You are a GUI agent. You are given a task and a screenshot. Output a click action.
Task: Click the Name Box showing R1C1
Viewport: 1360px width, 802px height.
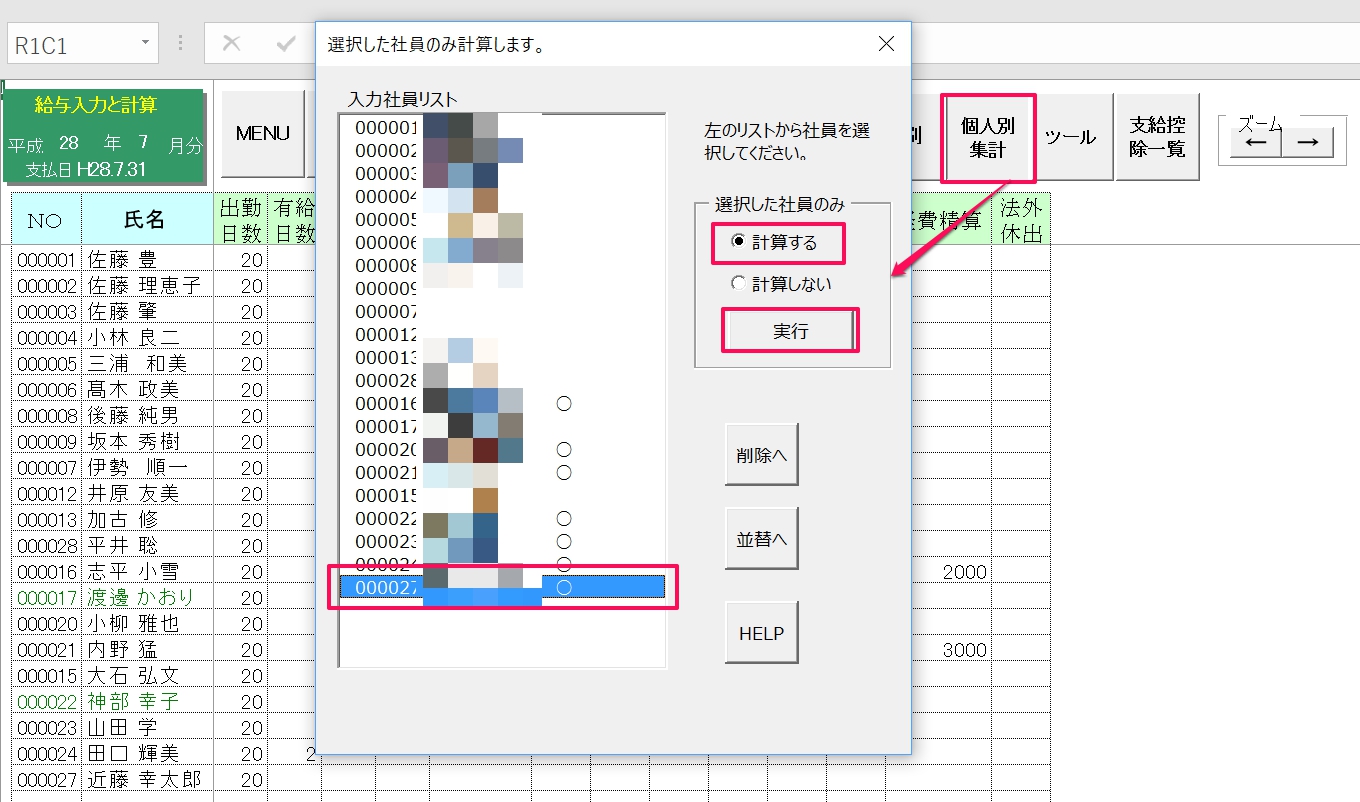click(x=83, y=44)
